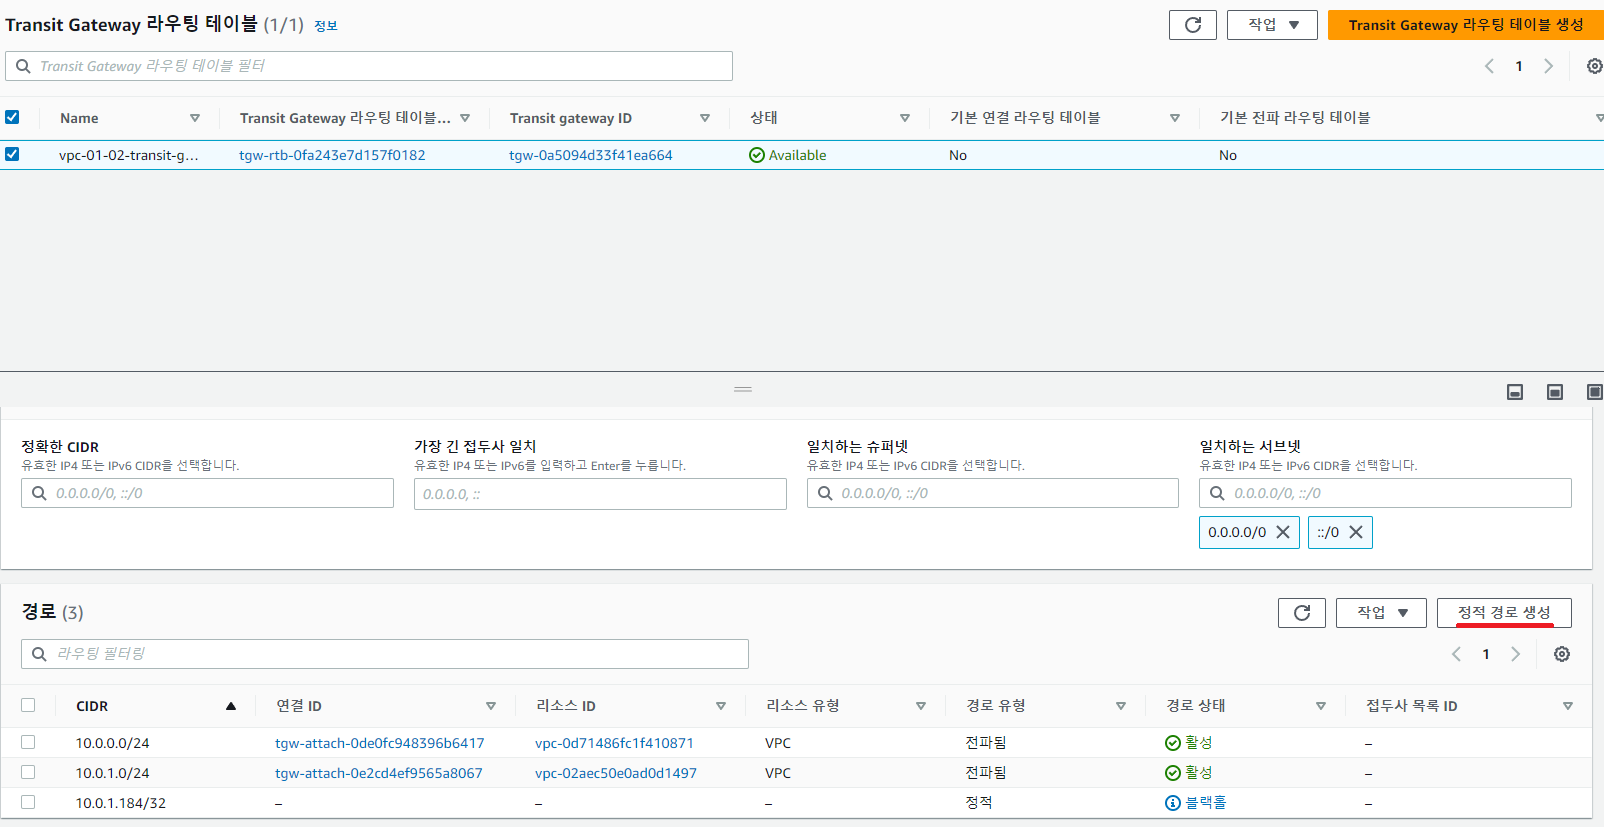Focus the 라우팅 필터링 search field
The width and height of the screenshot is (1604, 827).
385,654
